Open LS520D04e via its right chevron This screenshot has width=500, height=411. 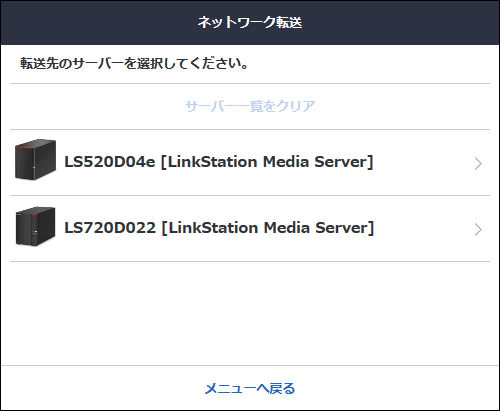click(x=478, y=163)
